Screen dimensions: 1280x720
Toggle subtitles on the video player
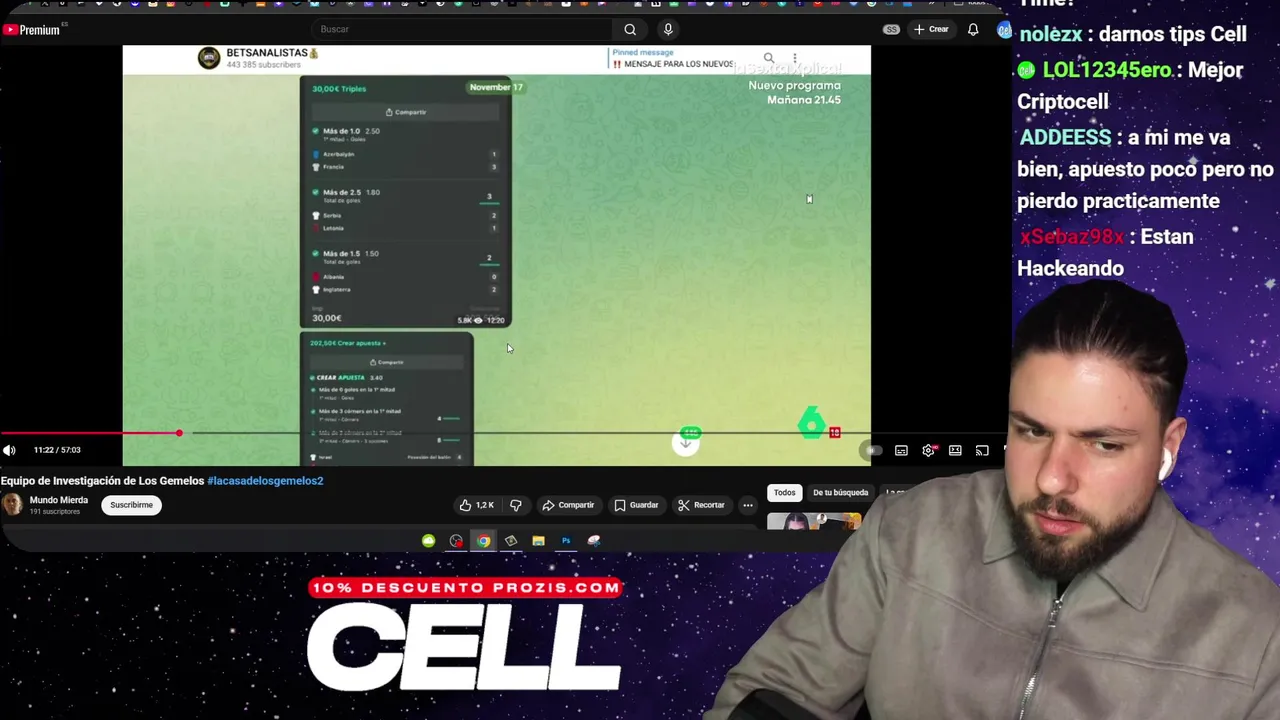pos(901,451)
